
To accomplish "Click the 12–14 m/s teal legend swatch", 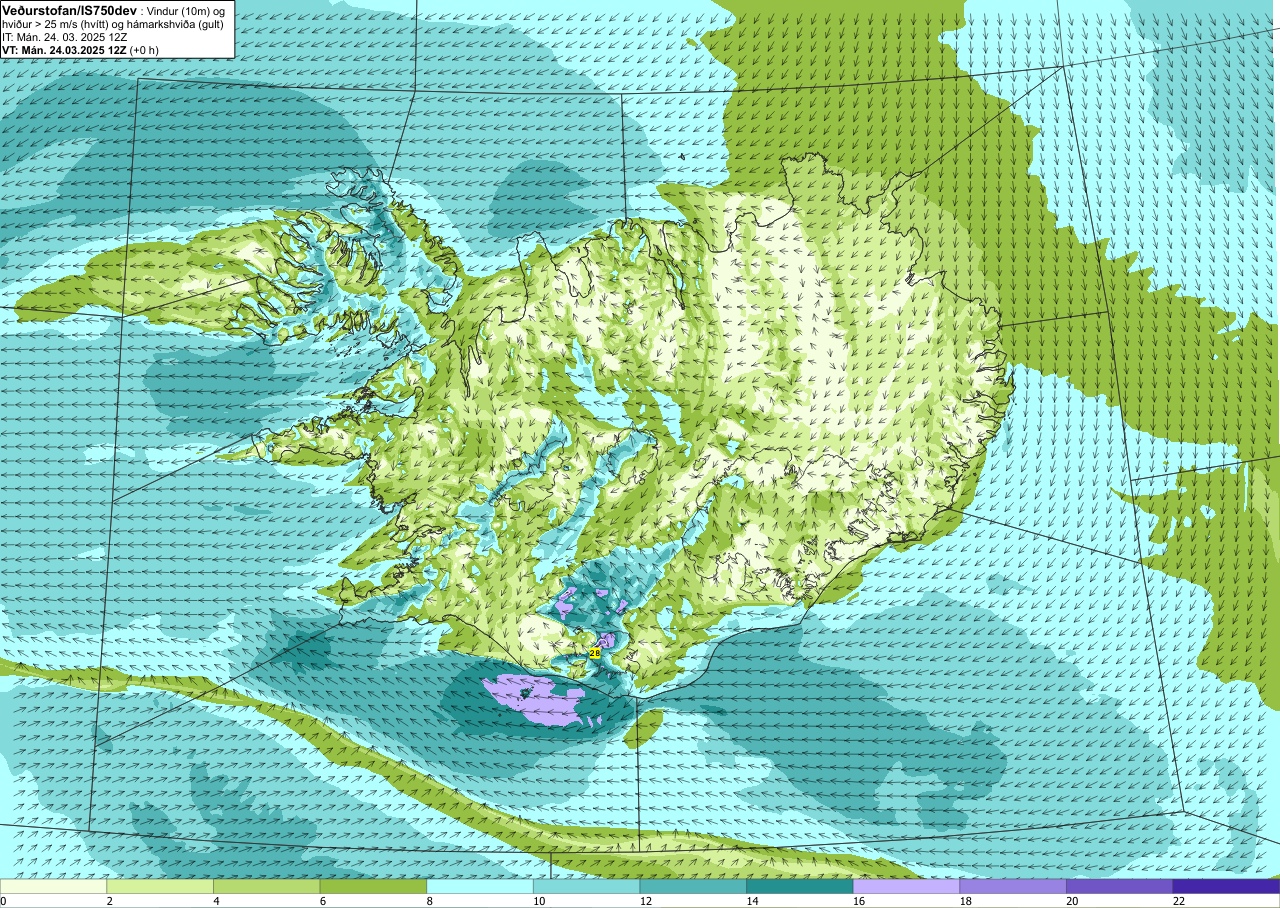I will [693, 886].
